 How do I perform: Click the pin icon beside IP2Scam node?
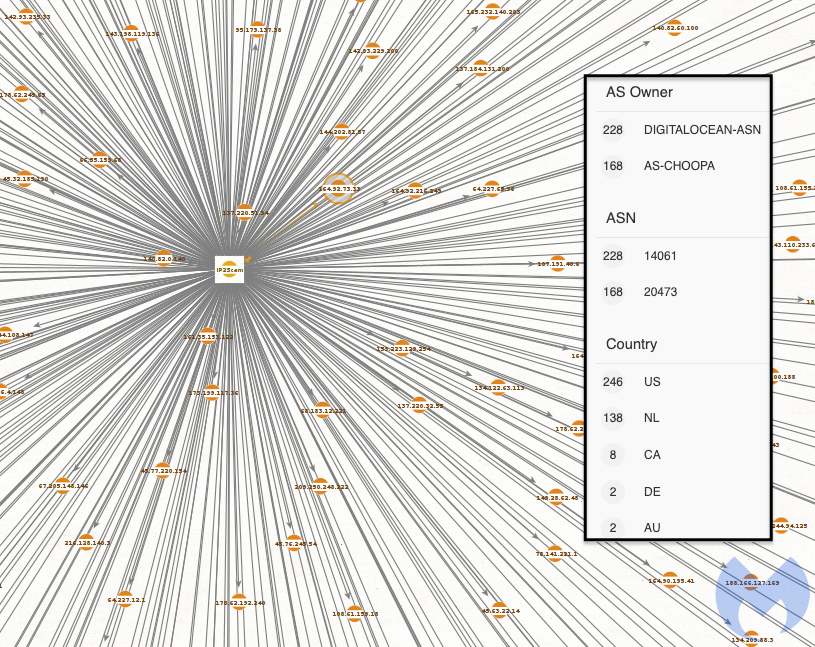[x=248, y=258]
